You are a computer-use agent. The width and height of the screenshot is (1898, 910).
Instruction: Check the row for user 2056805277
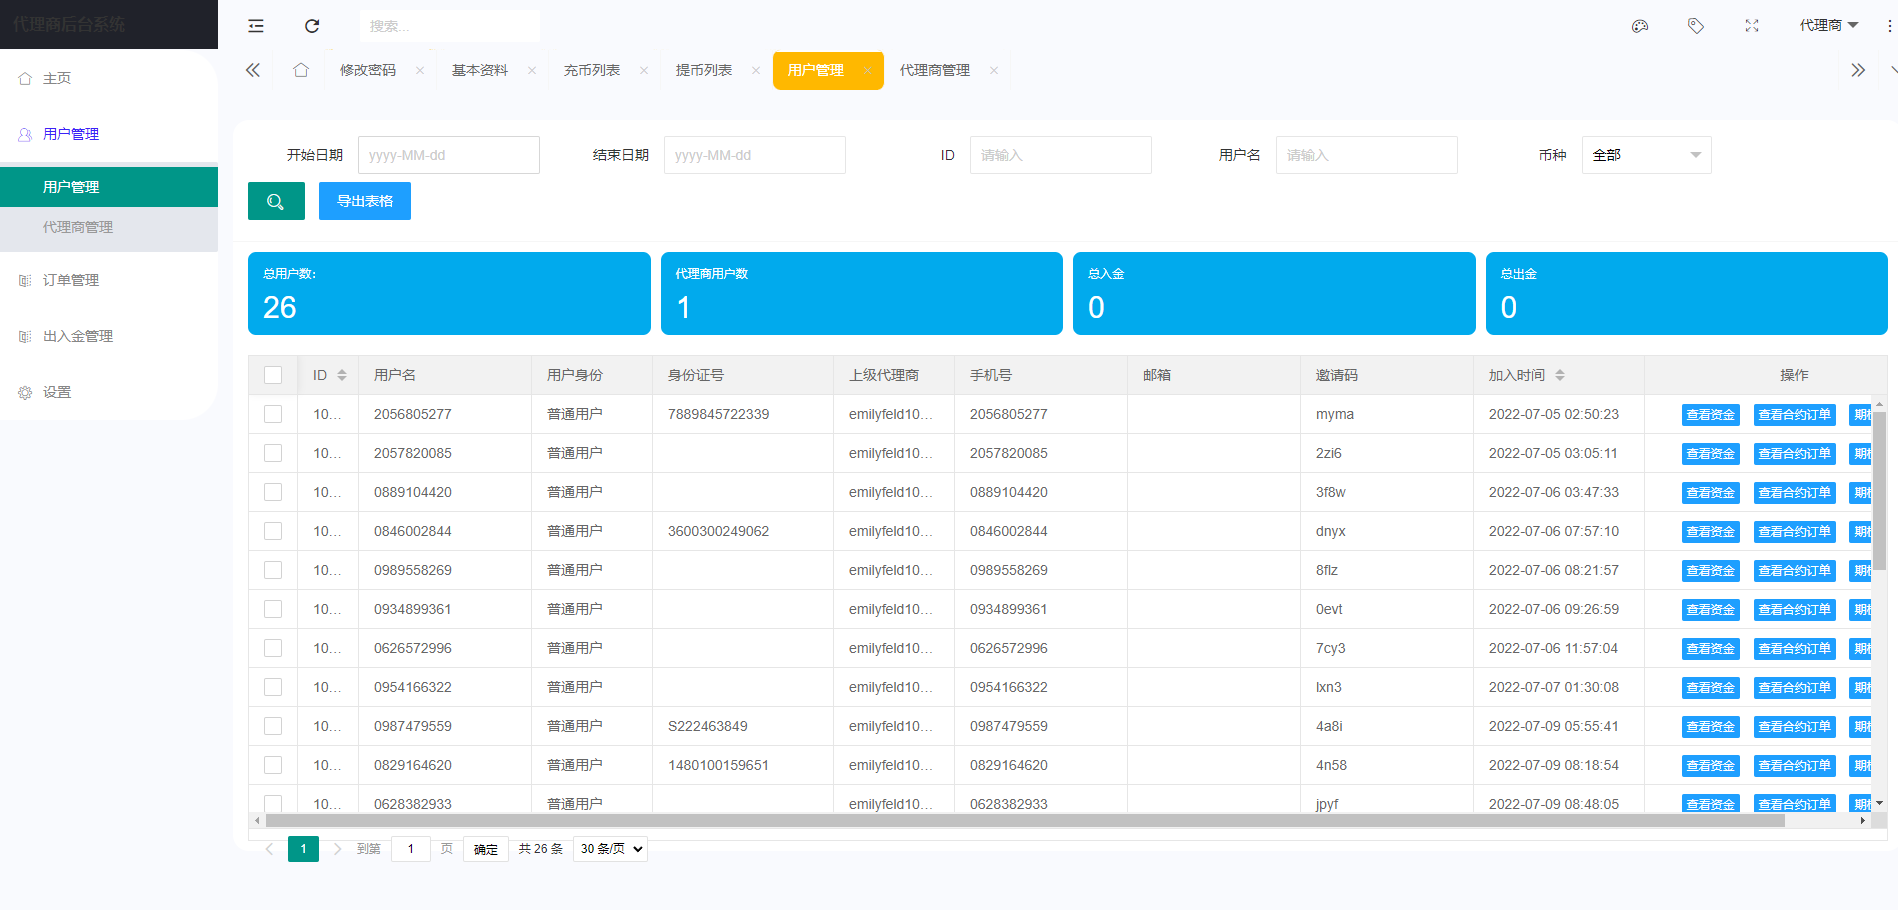(x=273, y=414)
